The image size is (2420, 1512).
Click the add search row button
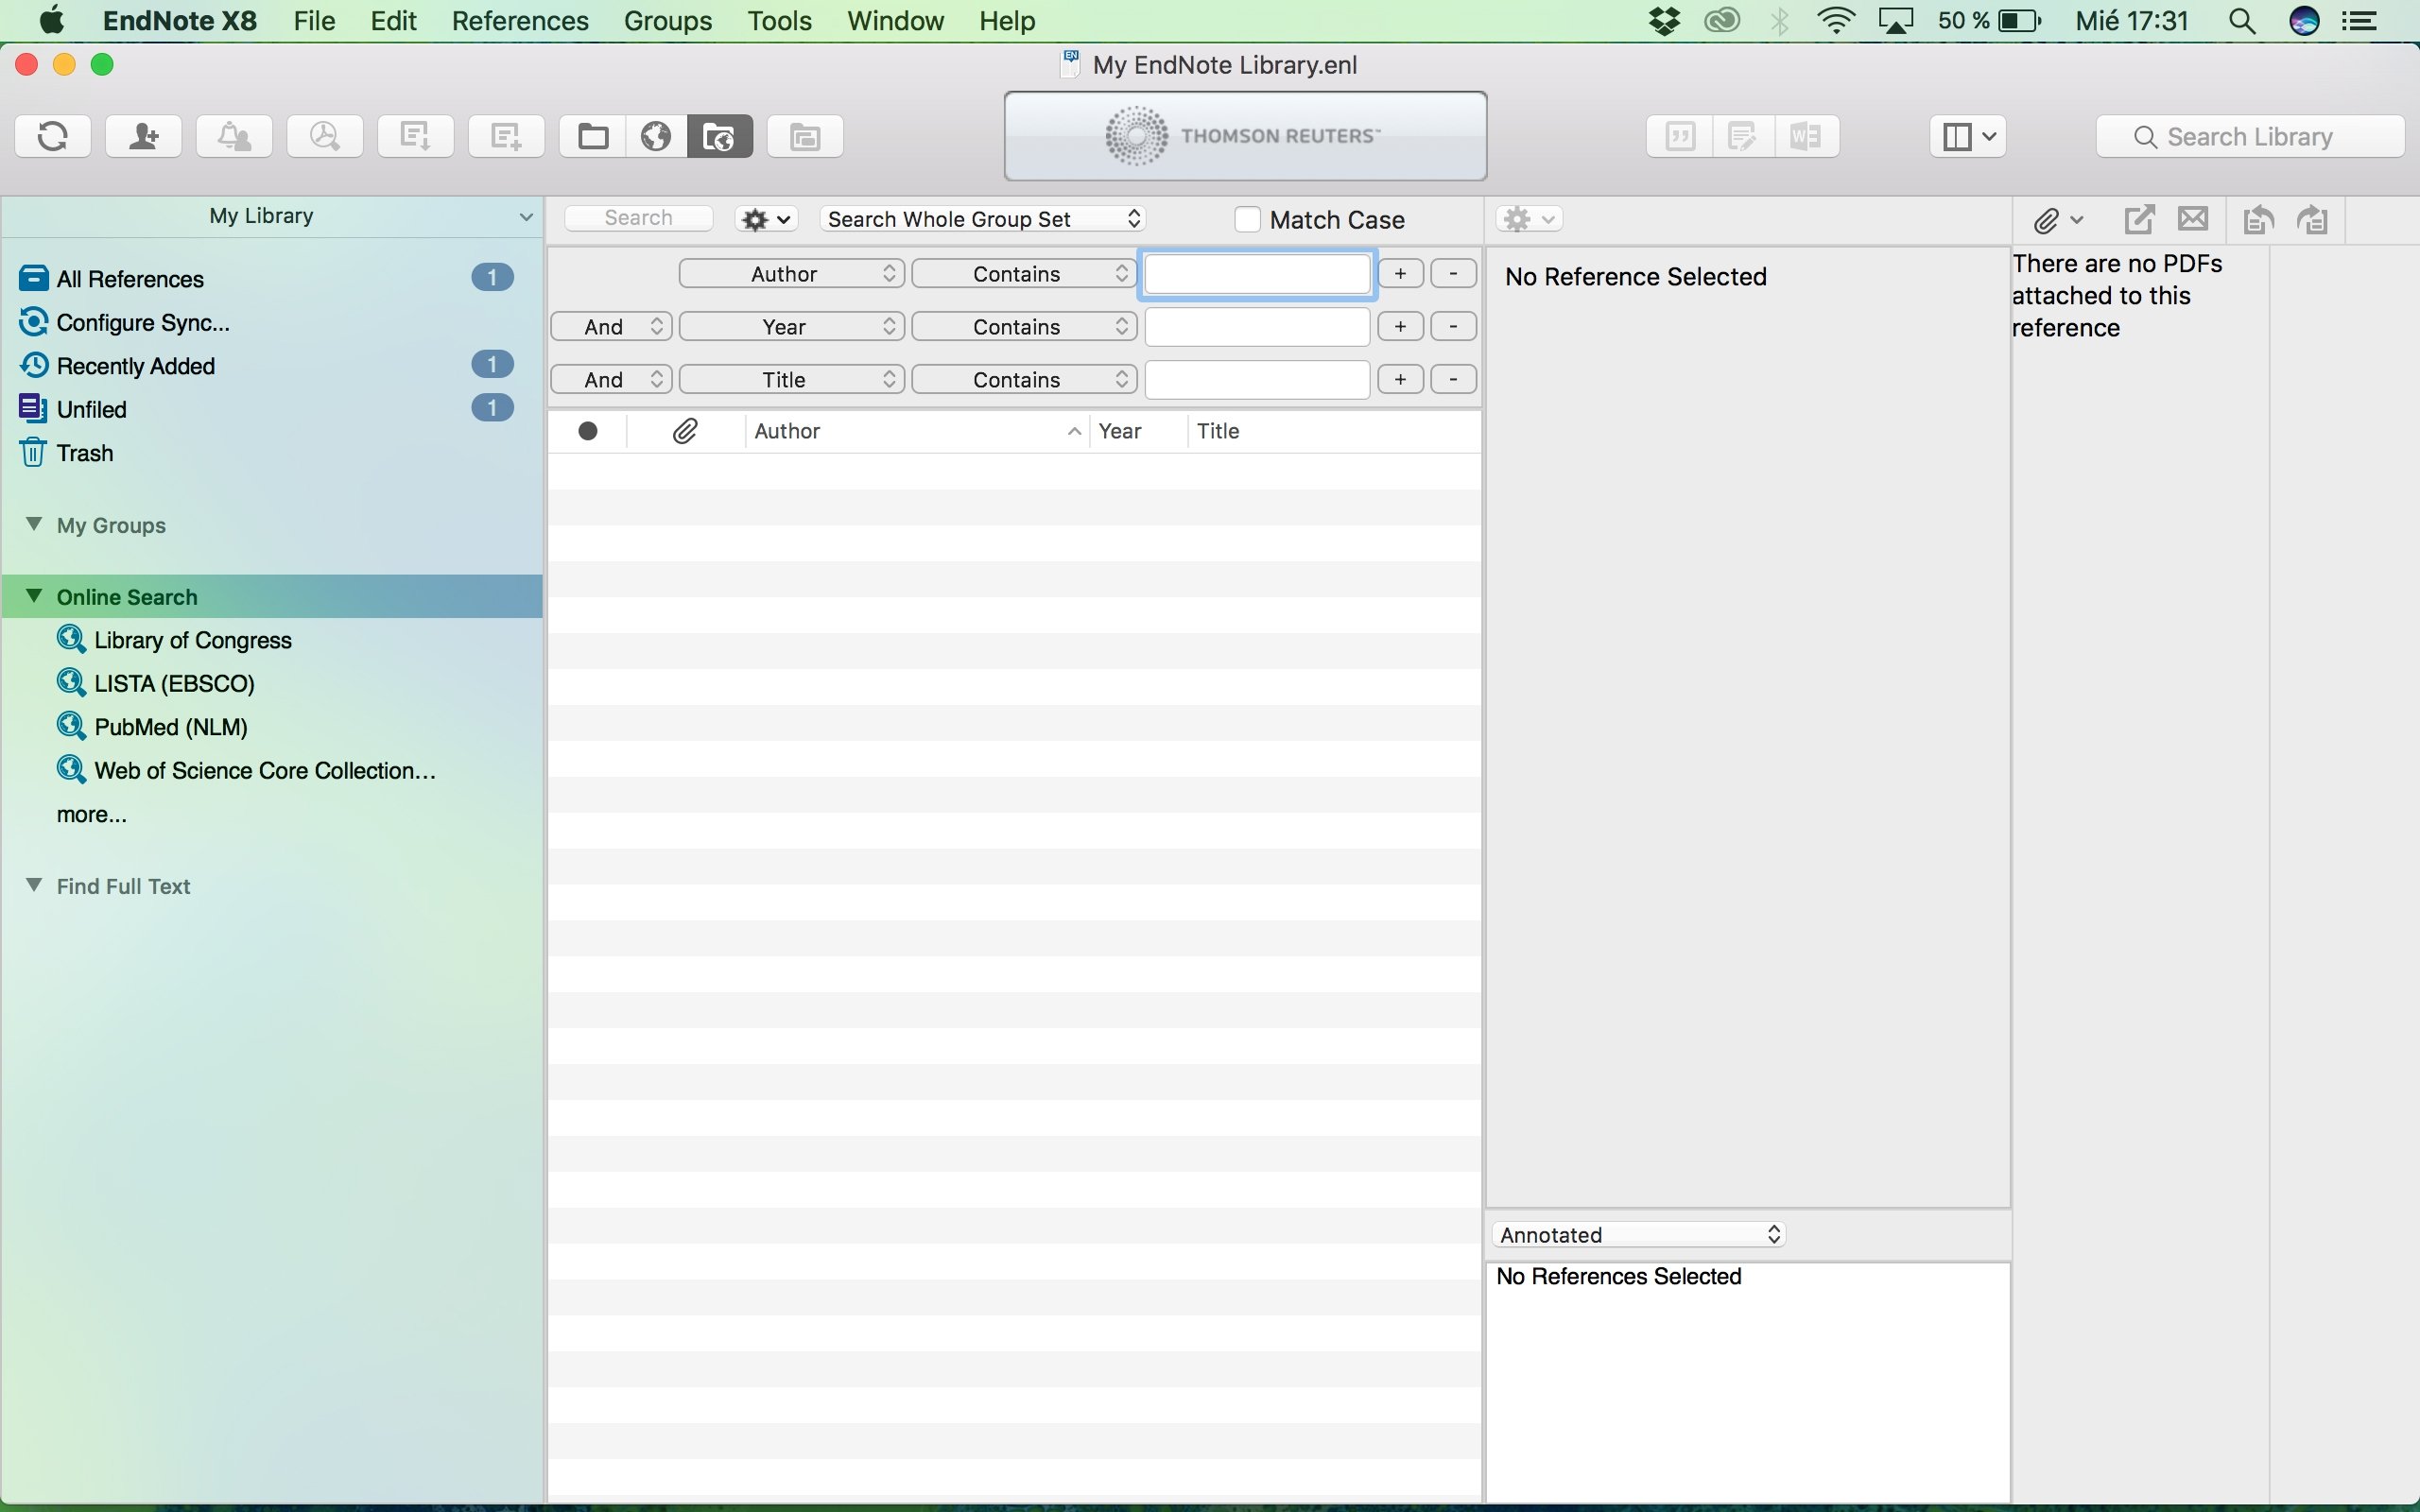tap(1401, 273)
